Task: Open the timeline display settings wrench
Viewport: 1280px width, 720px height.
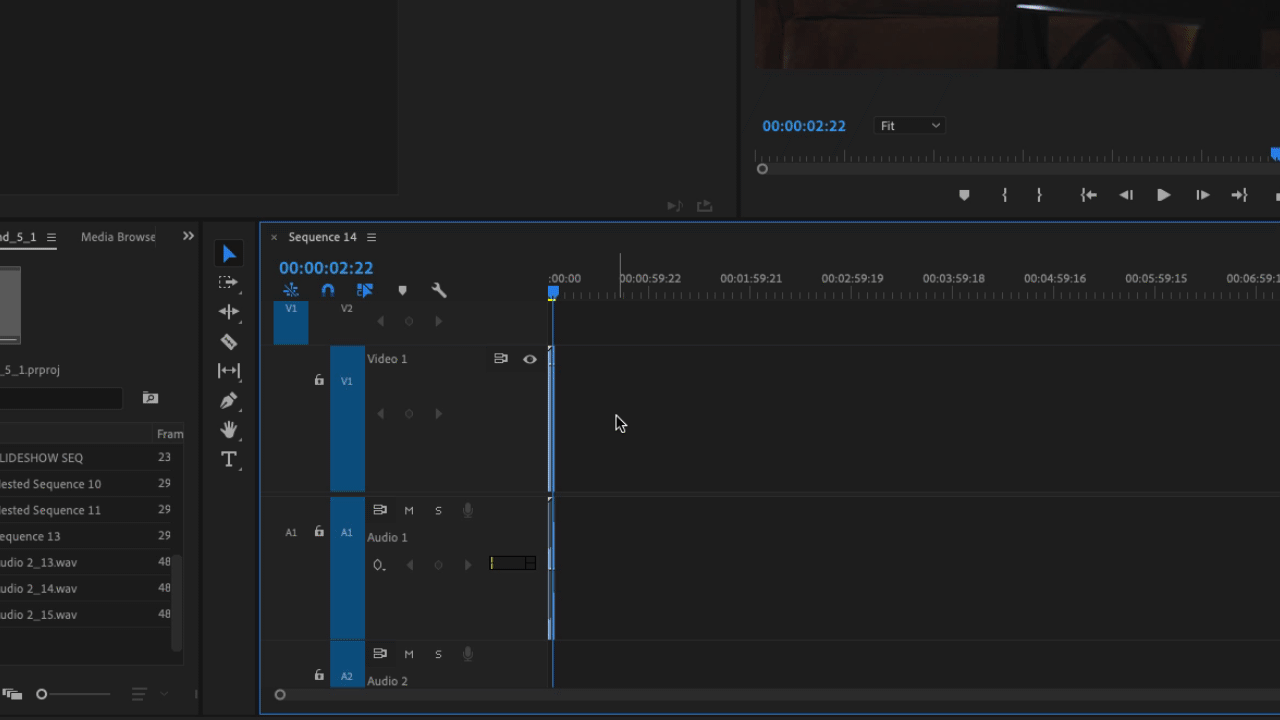Action: click(439, 290)
